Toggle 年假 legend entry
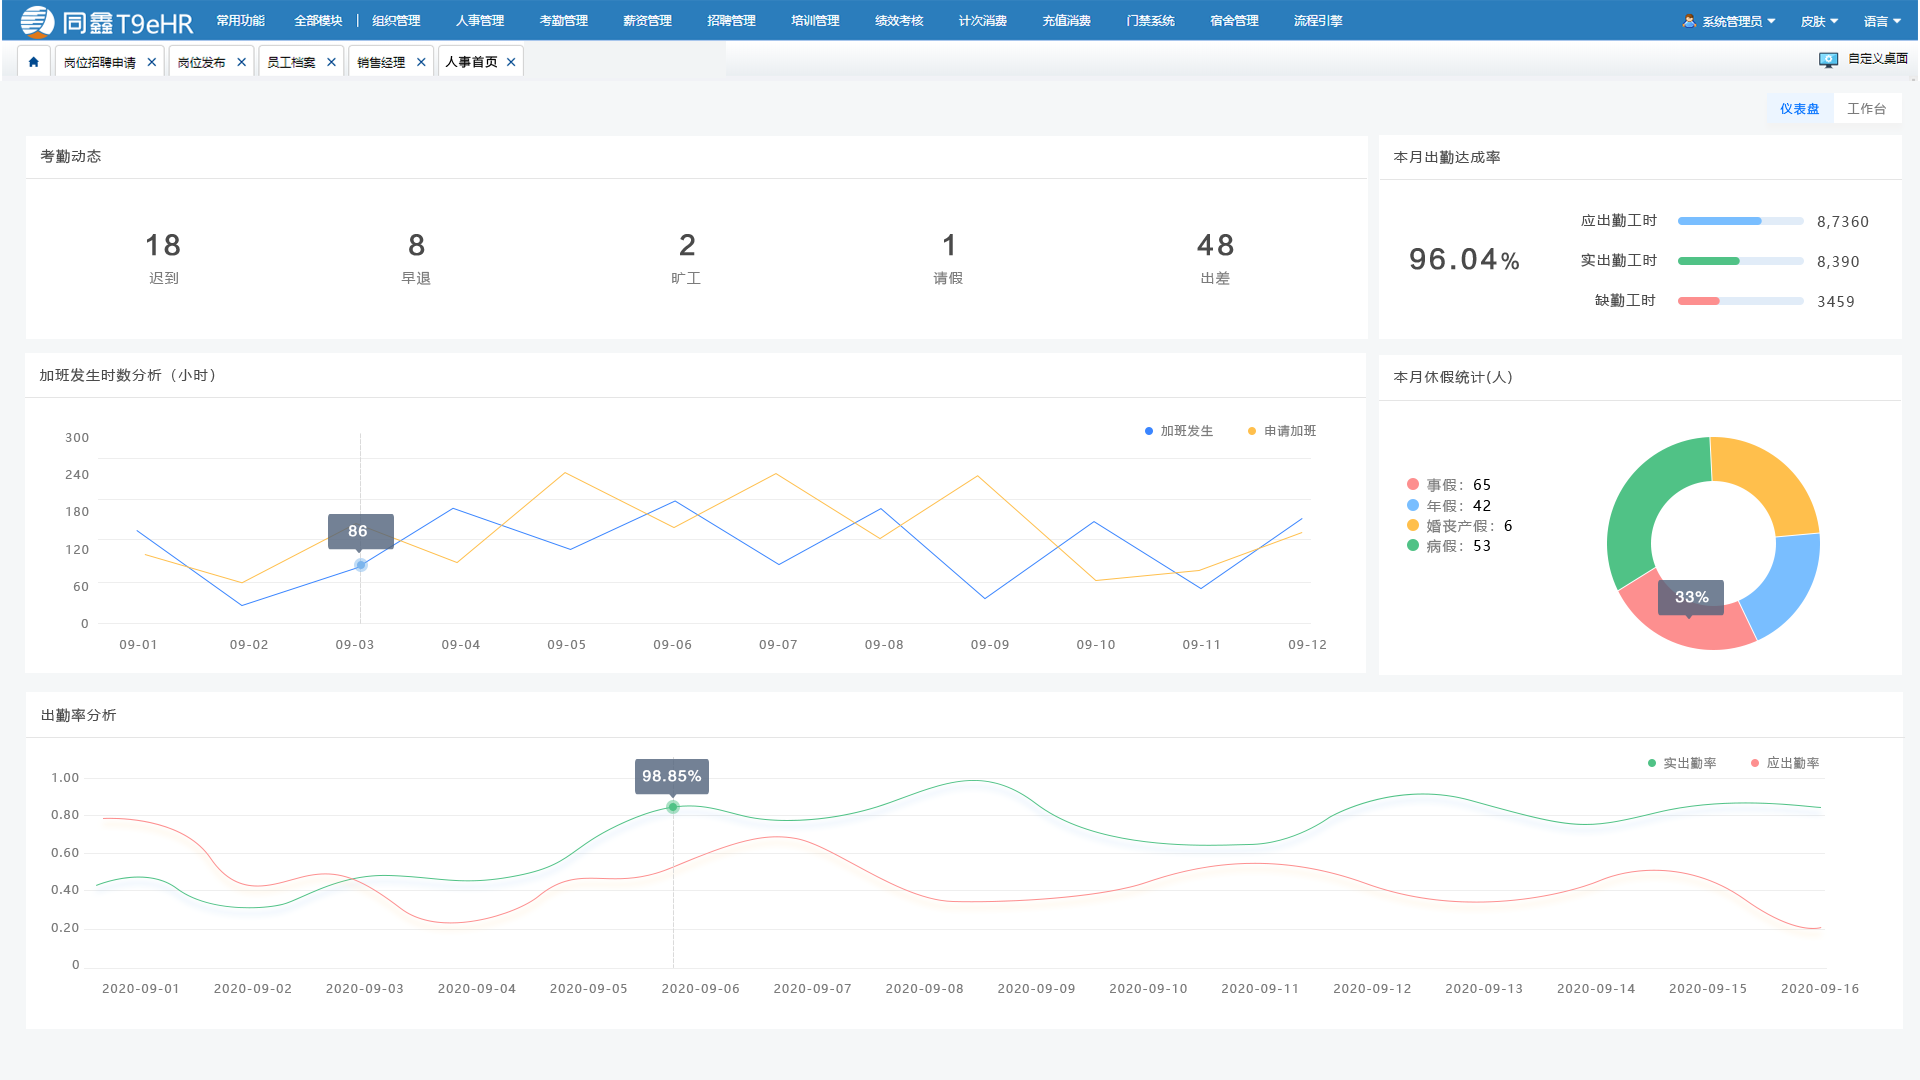Viewport: 1920px width, 1080px height. pyautogui.click(x=1449, y=506)
